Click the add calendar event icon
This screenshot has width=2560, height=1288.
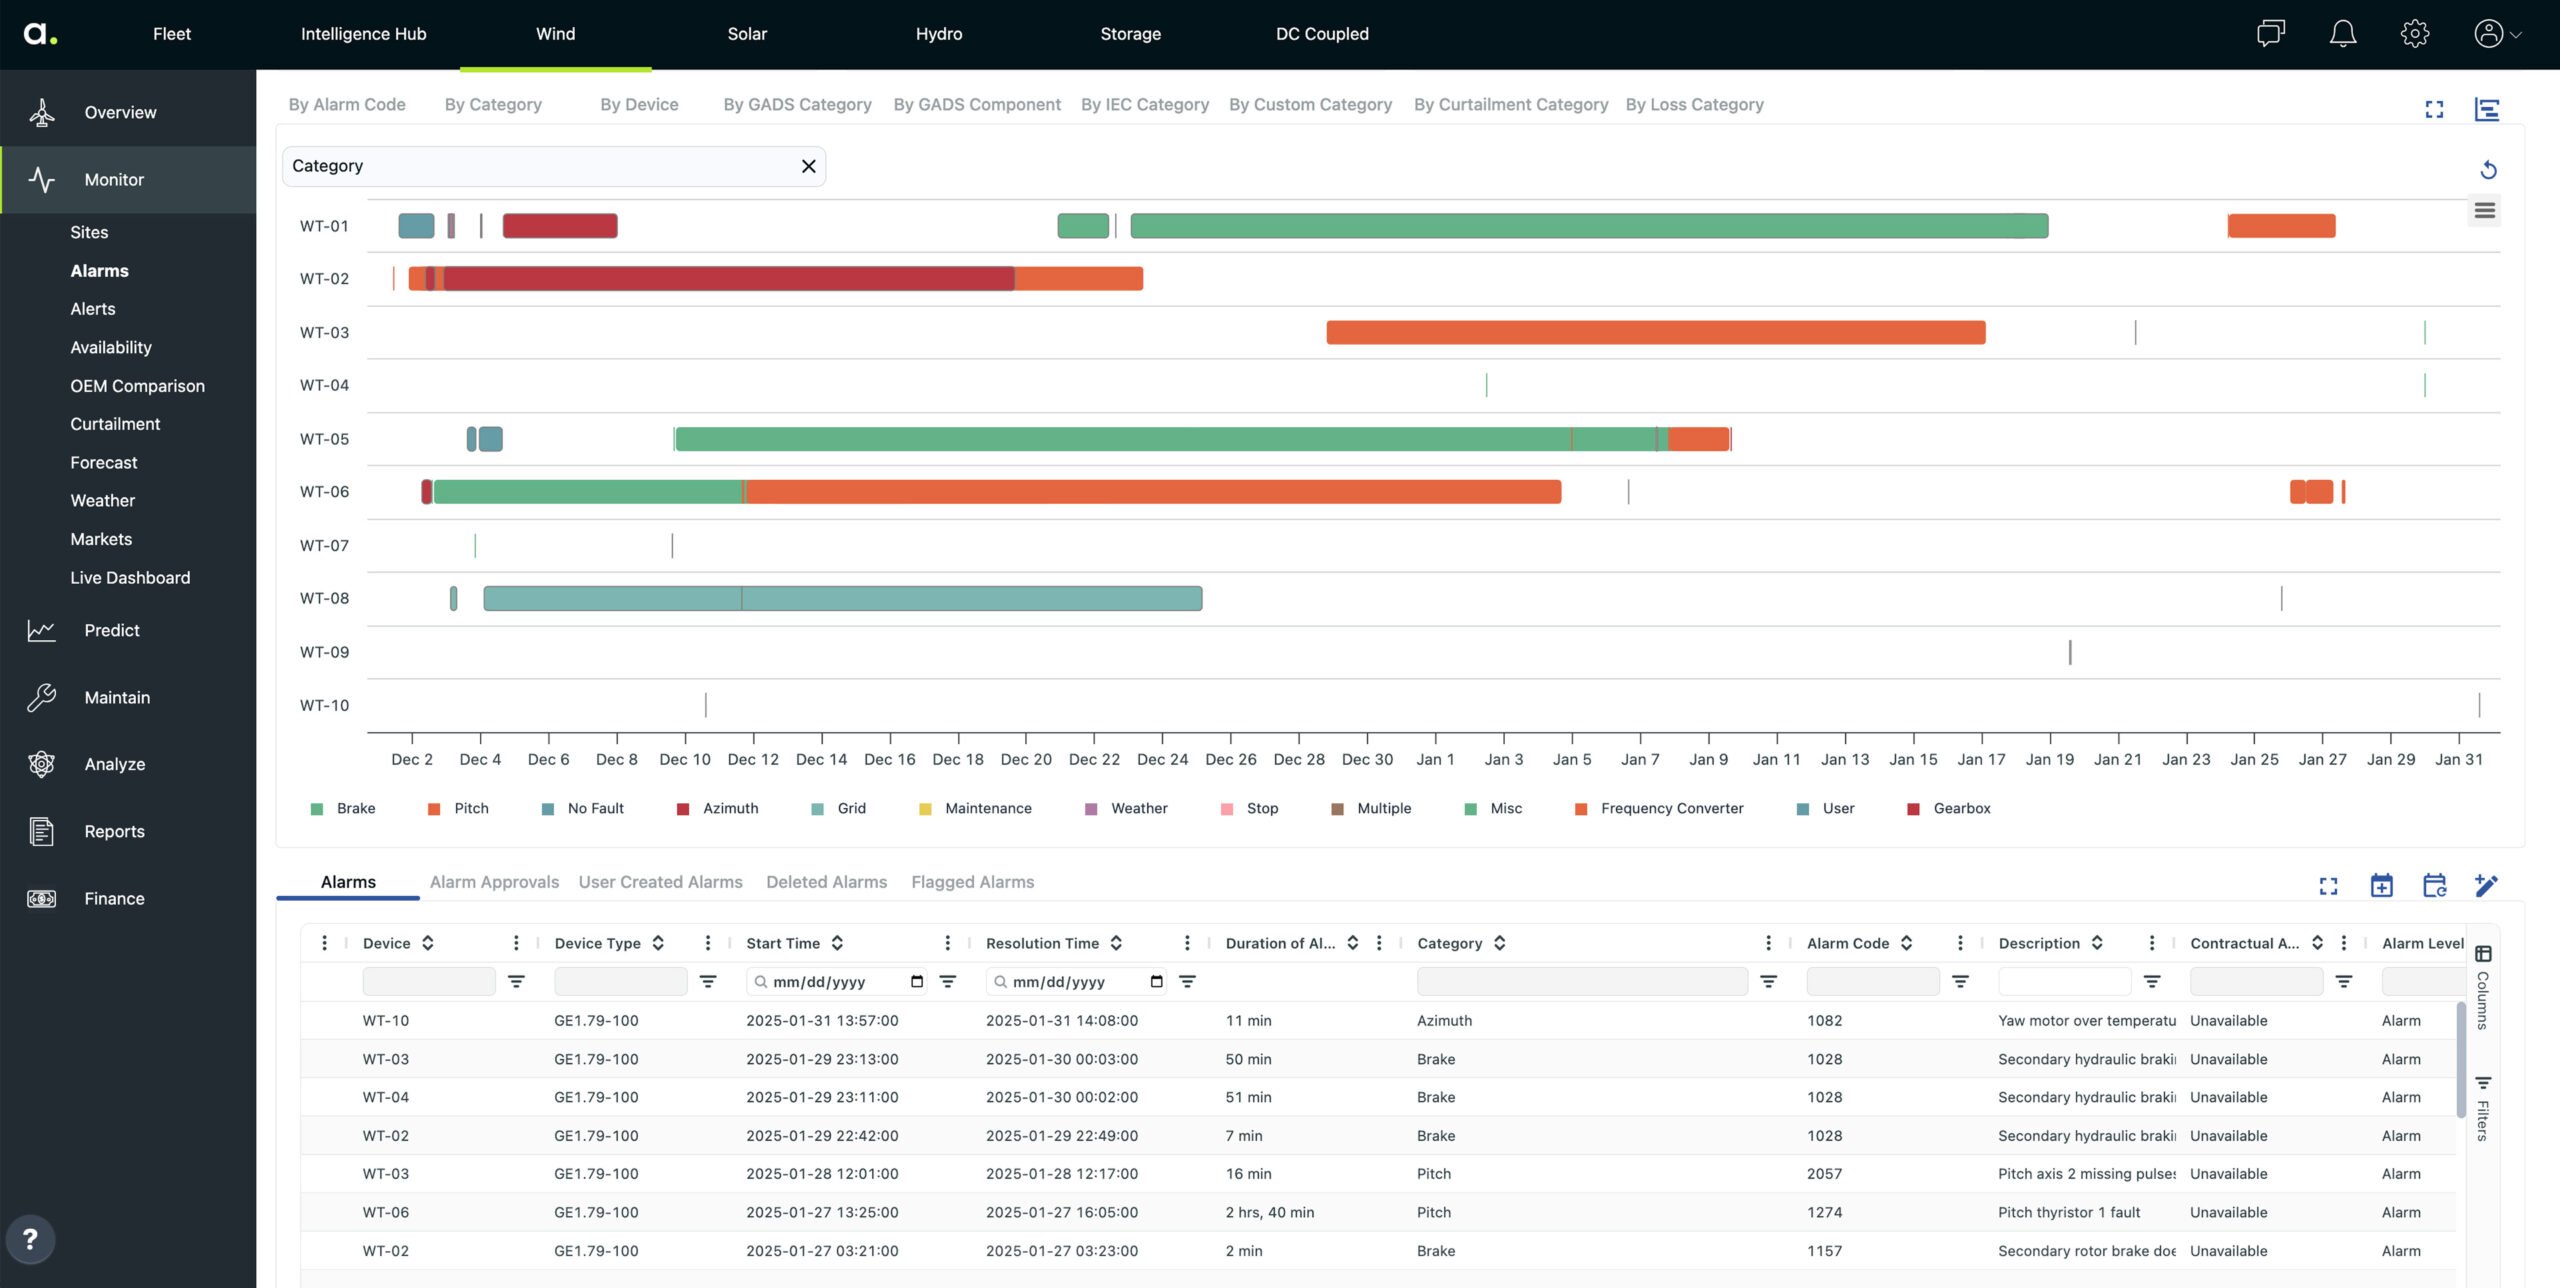(x=2381, y=885)
